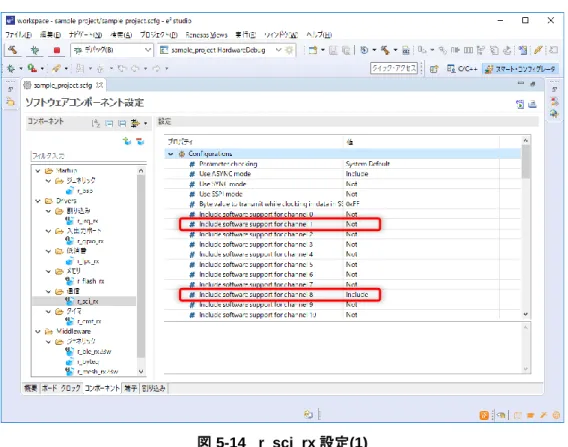Image resolution: width=568 pixels, height=447 pixels.
Task: Click the New wizard toolbar icon
Action: point(313,50)
